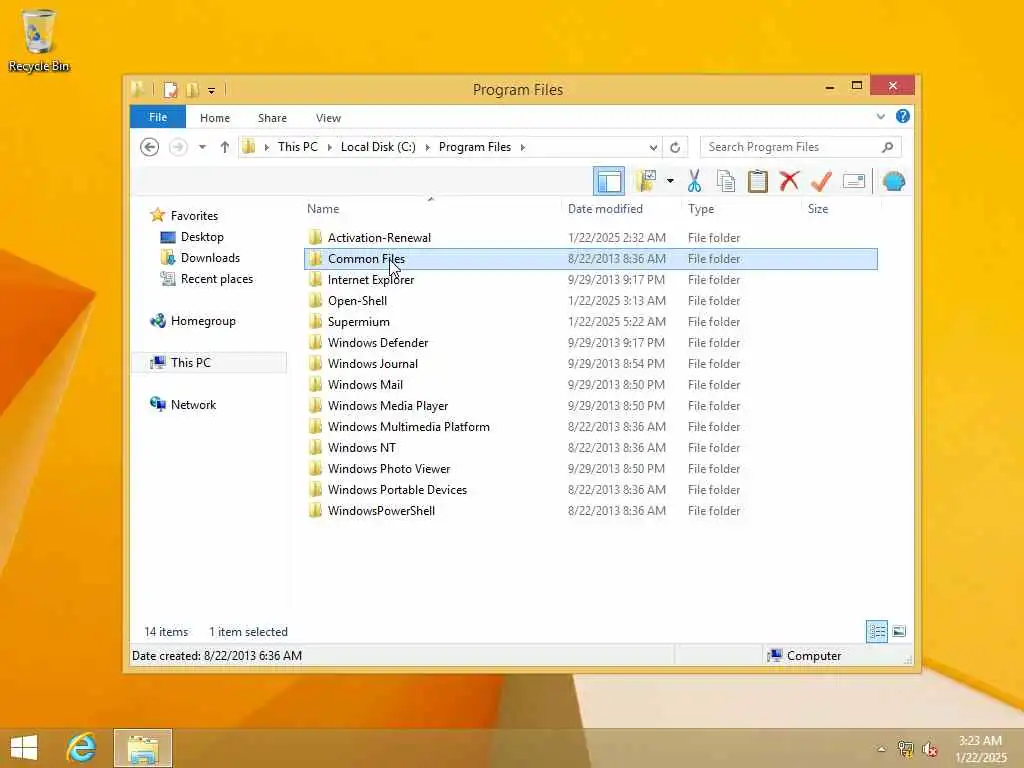
Task: Select the Windows NT folder icon
Action: point(315,447)
